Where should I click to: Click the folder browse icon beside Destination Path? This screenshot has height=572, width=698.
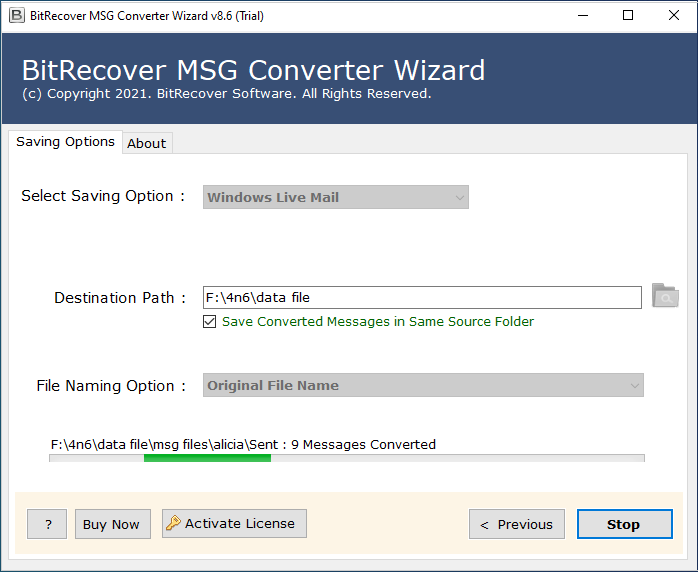click(664, 296)
